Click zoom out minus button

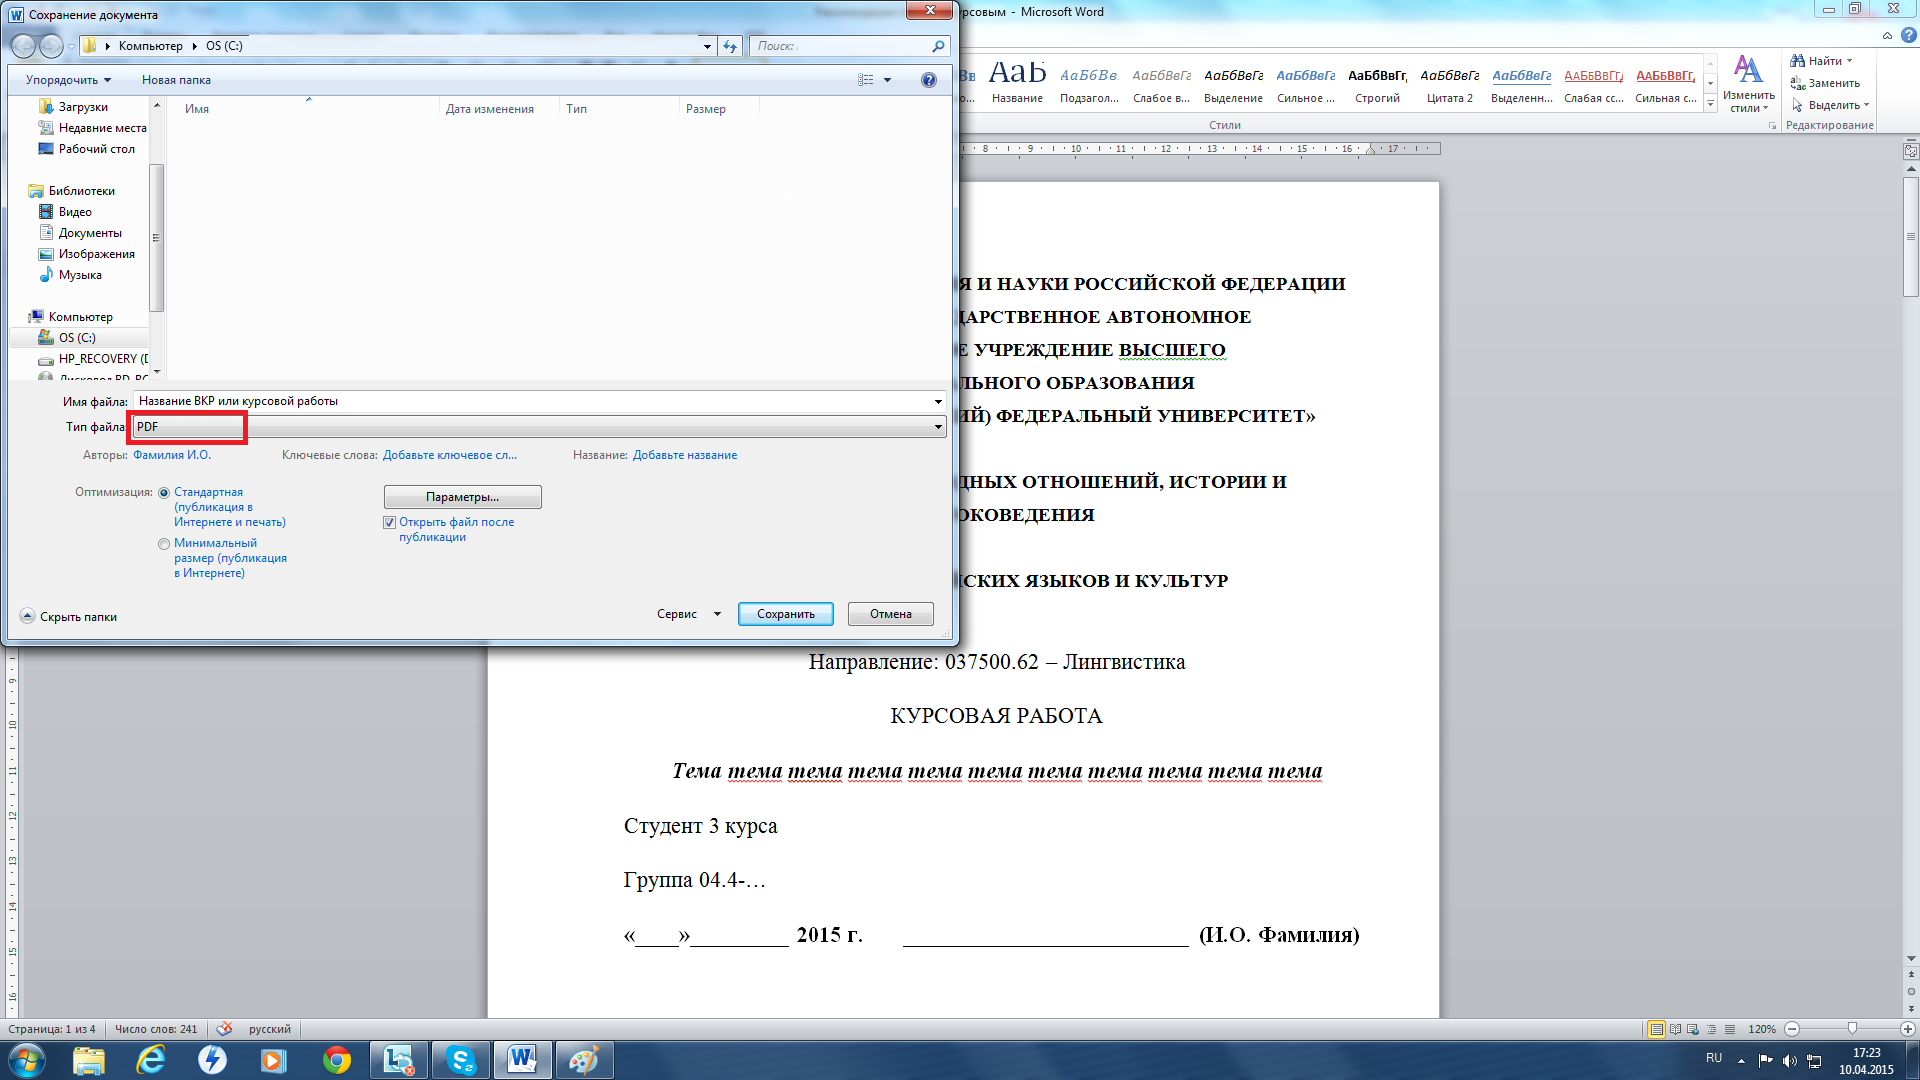coord(1792,1029)
